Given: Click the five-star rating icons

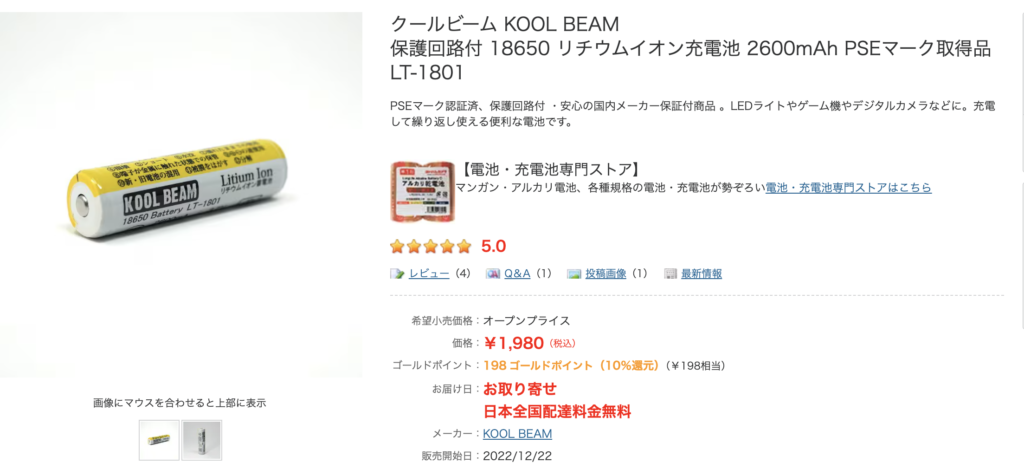Looking at the screenshot, I should point(430,245).
